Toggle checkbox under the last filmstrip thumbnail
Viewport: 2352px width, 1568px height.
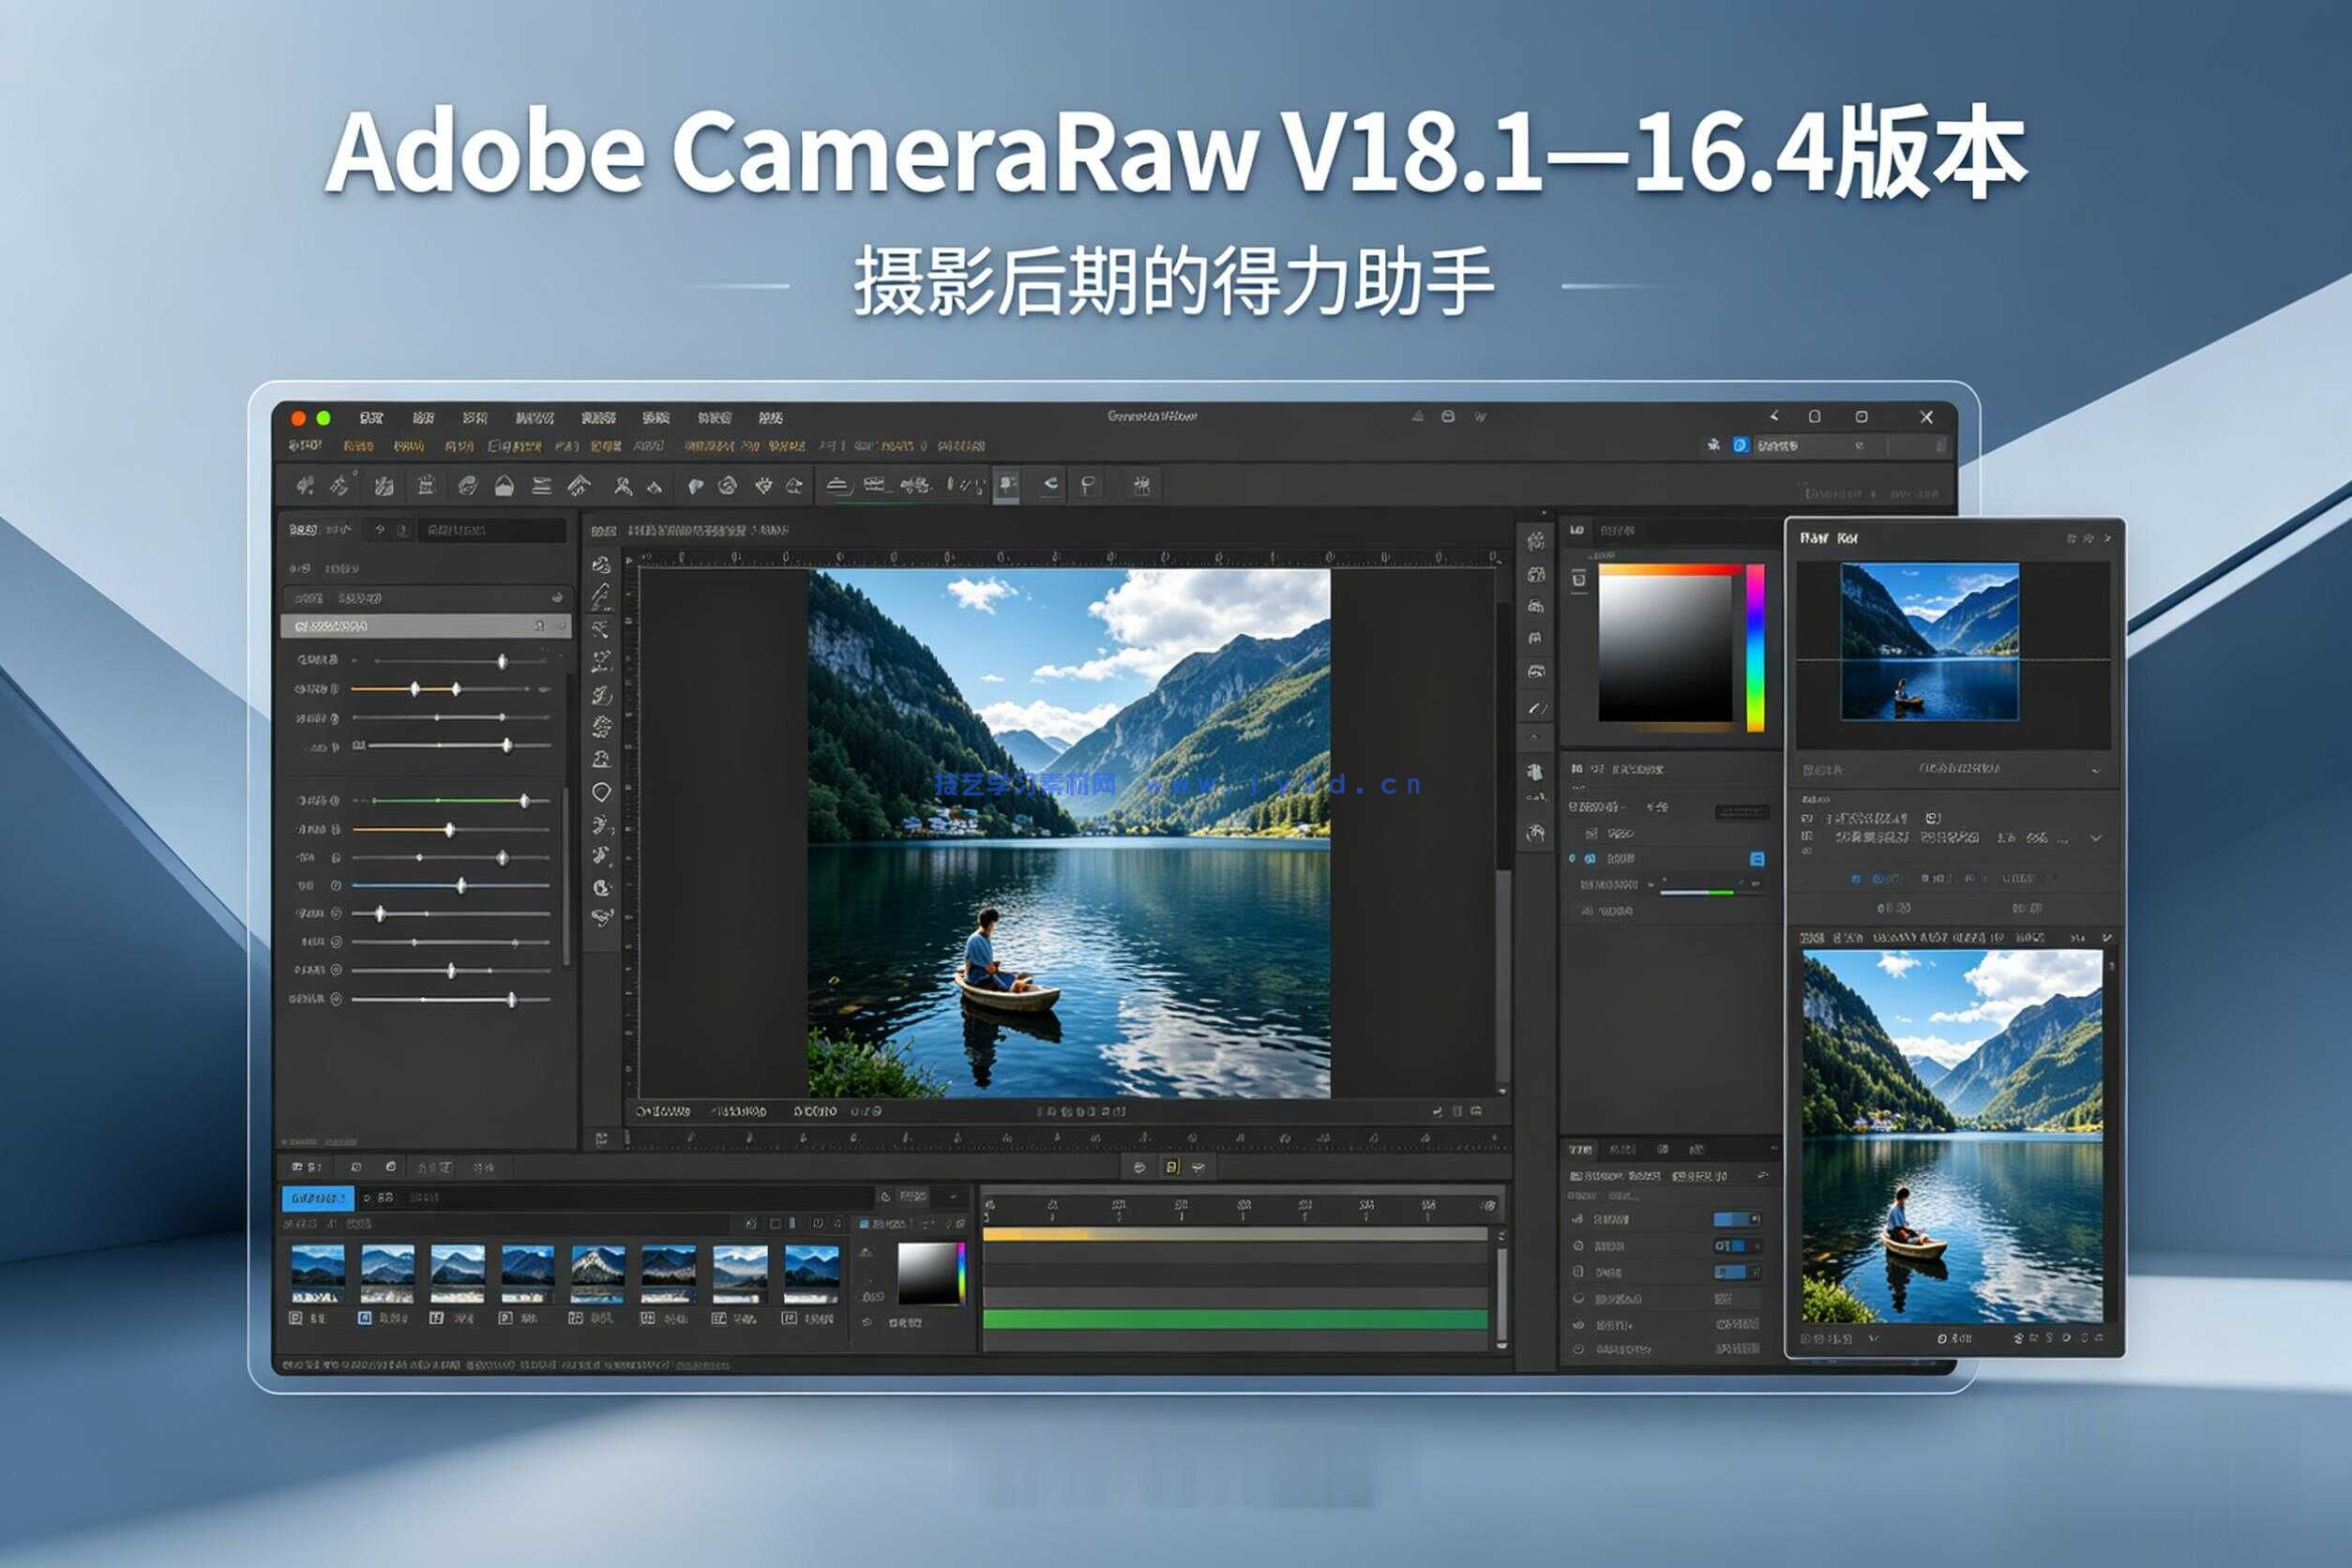coord(789,1318)
